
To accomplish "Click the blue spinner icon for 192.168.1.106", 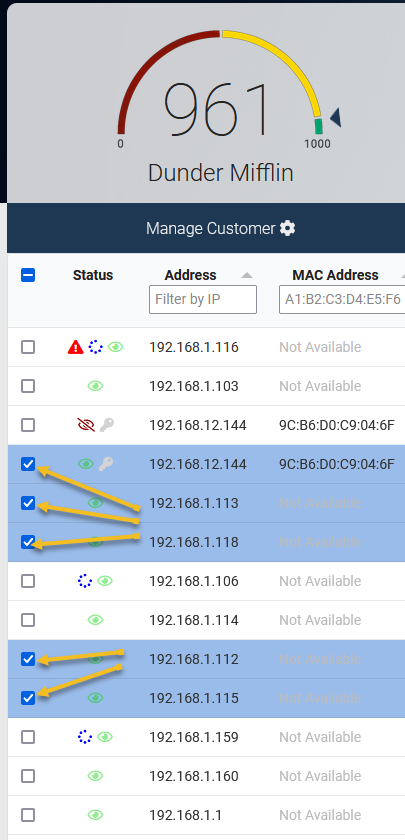I will click(x=85, y=581).
